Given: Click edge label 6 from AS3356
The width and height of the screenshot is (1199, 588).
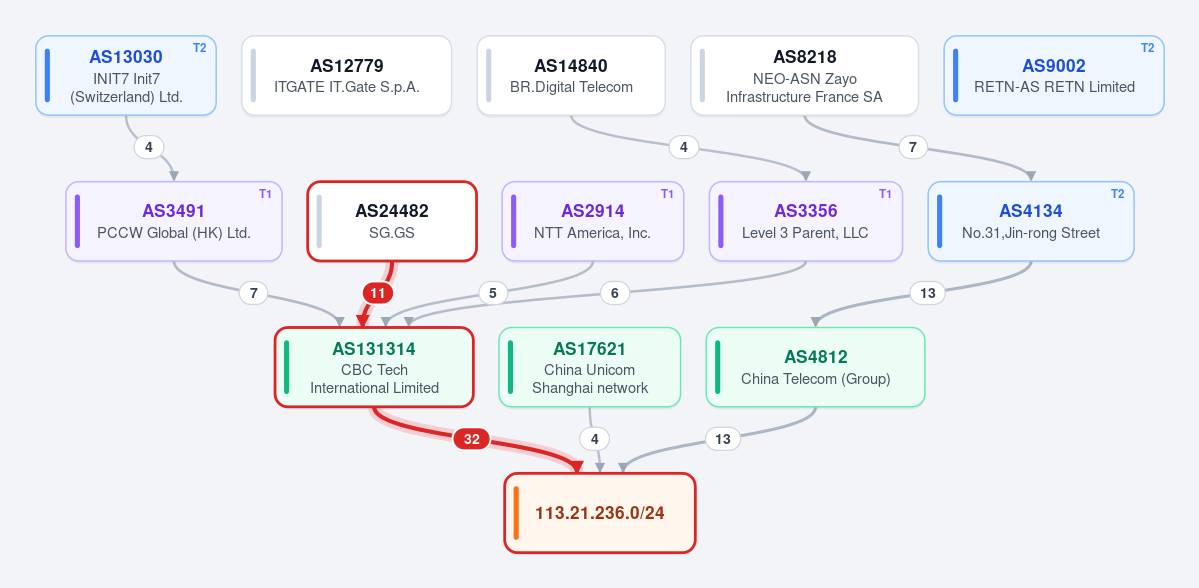Looking at the screenshot, I should 615,293.
